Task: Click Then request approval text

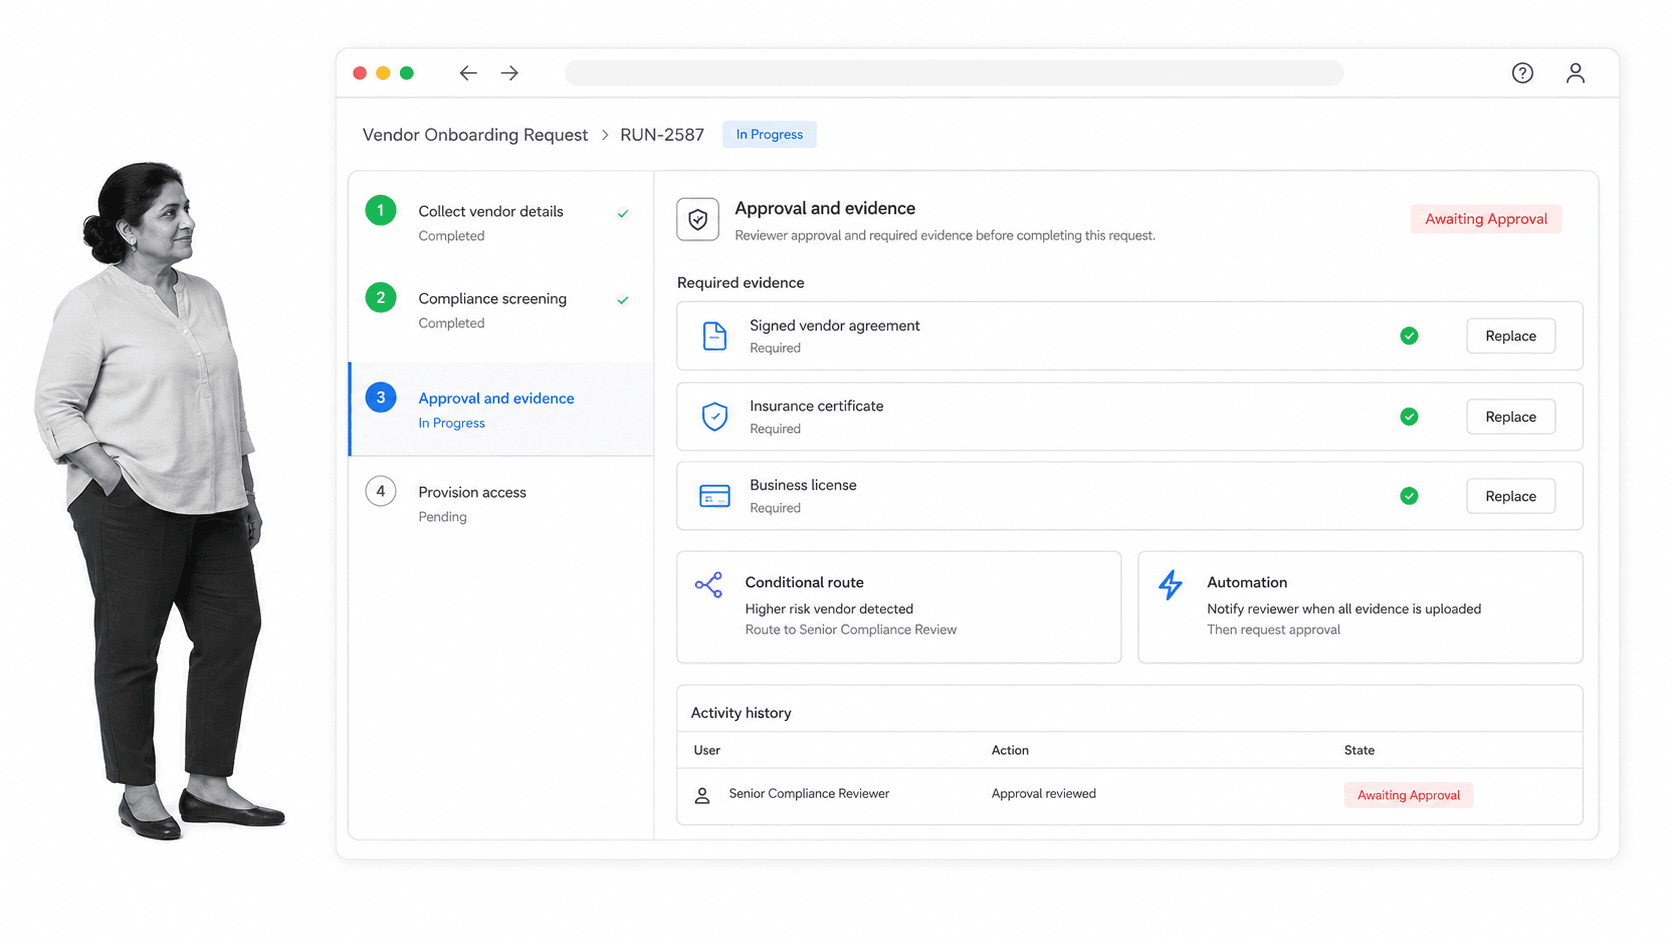Action: tap(1273, 630)
